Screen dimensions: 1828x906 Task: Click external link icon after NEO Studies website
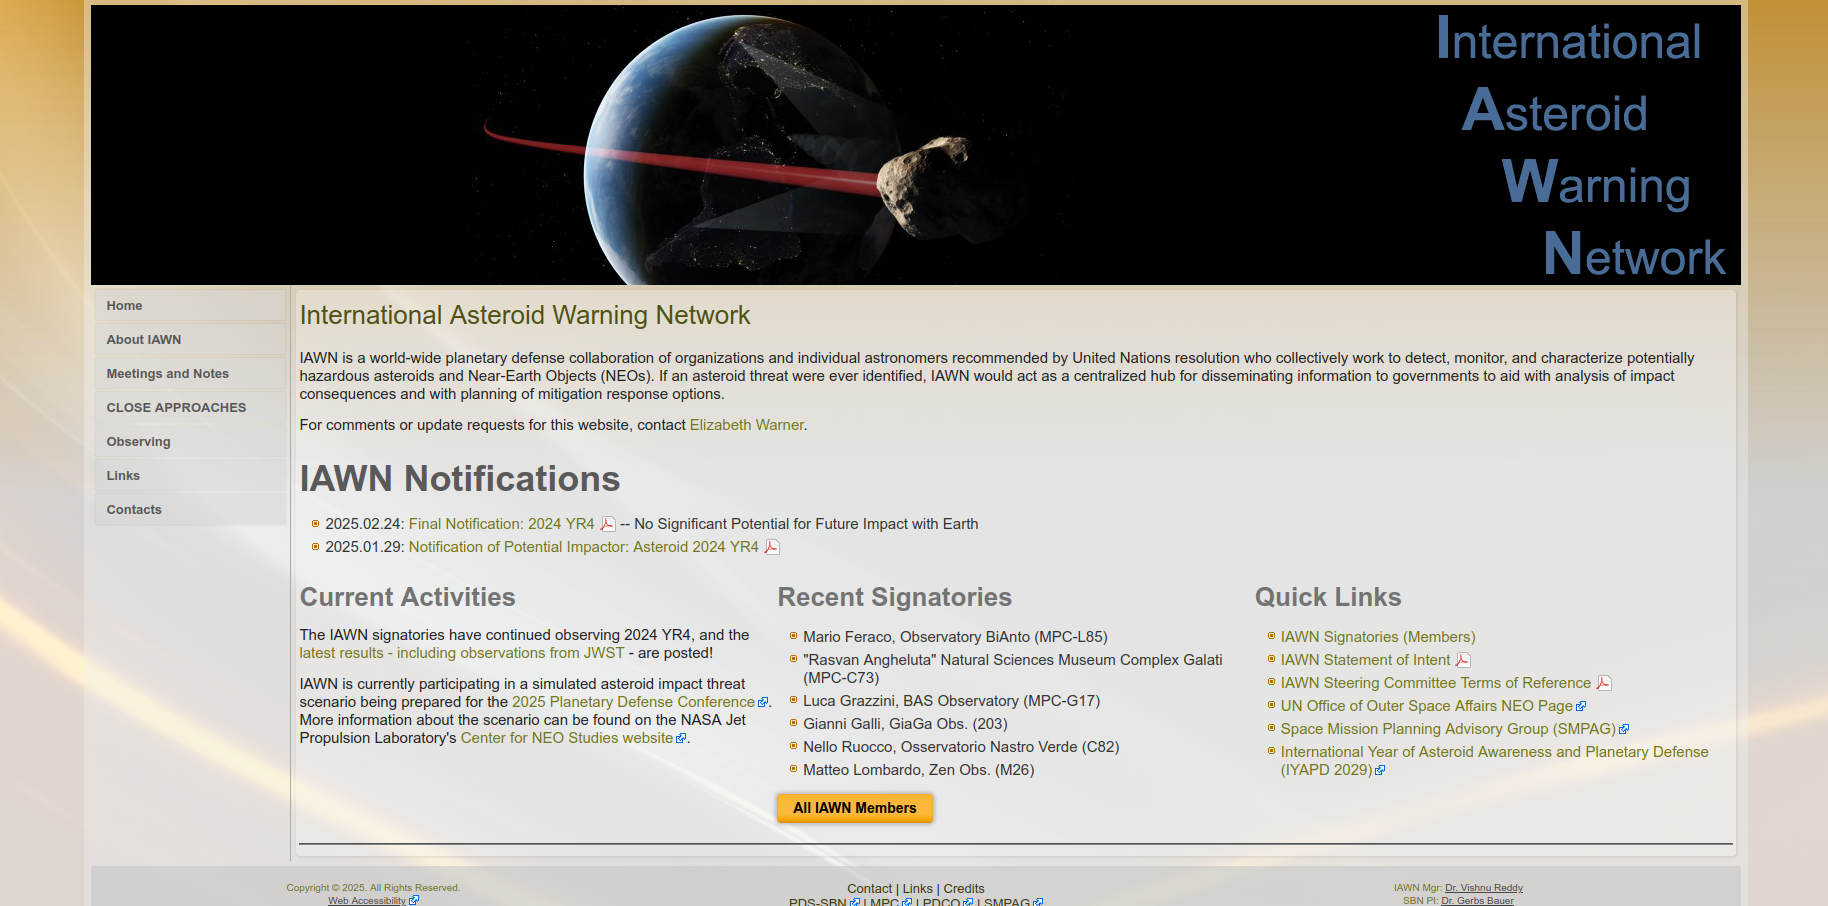click(x=681, y=739)
